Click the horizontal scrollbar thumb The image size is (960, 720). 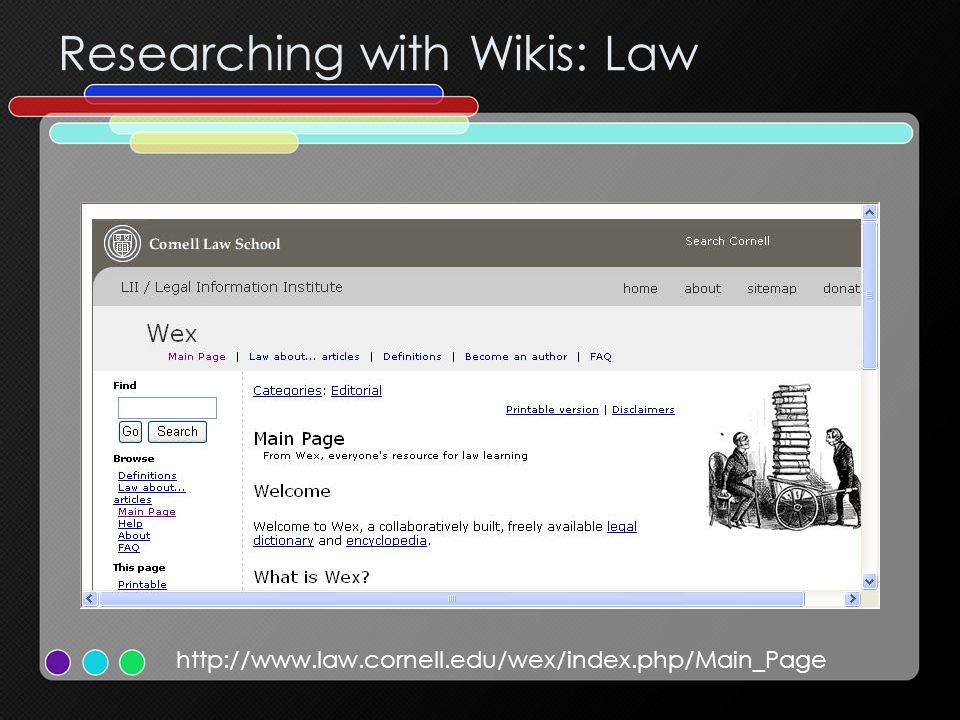(x=452, y=598)
